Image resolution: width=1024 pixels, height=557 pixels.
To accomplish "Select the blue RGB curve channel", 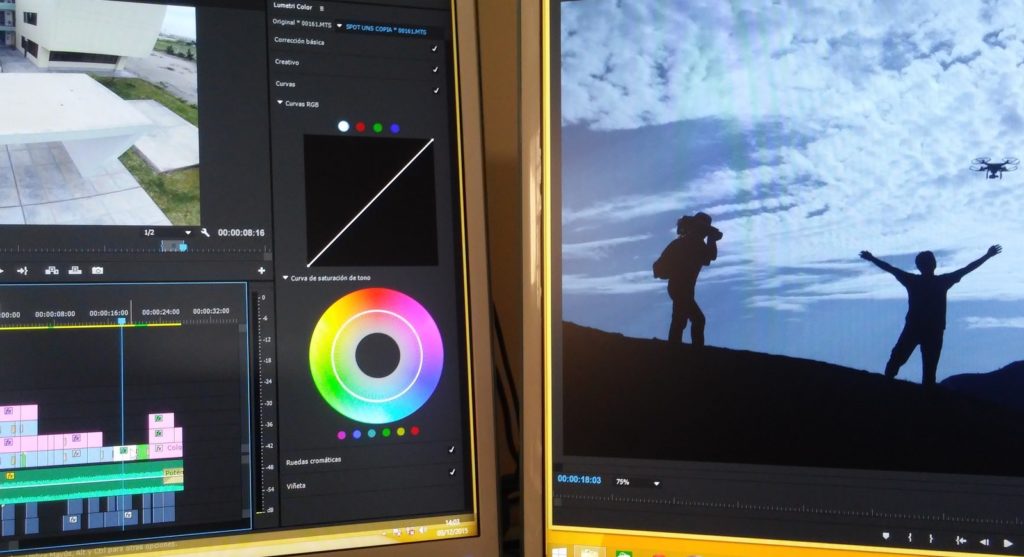I will 394,129.
